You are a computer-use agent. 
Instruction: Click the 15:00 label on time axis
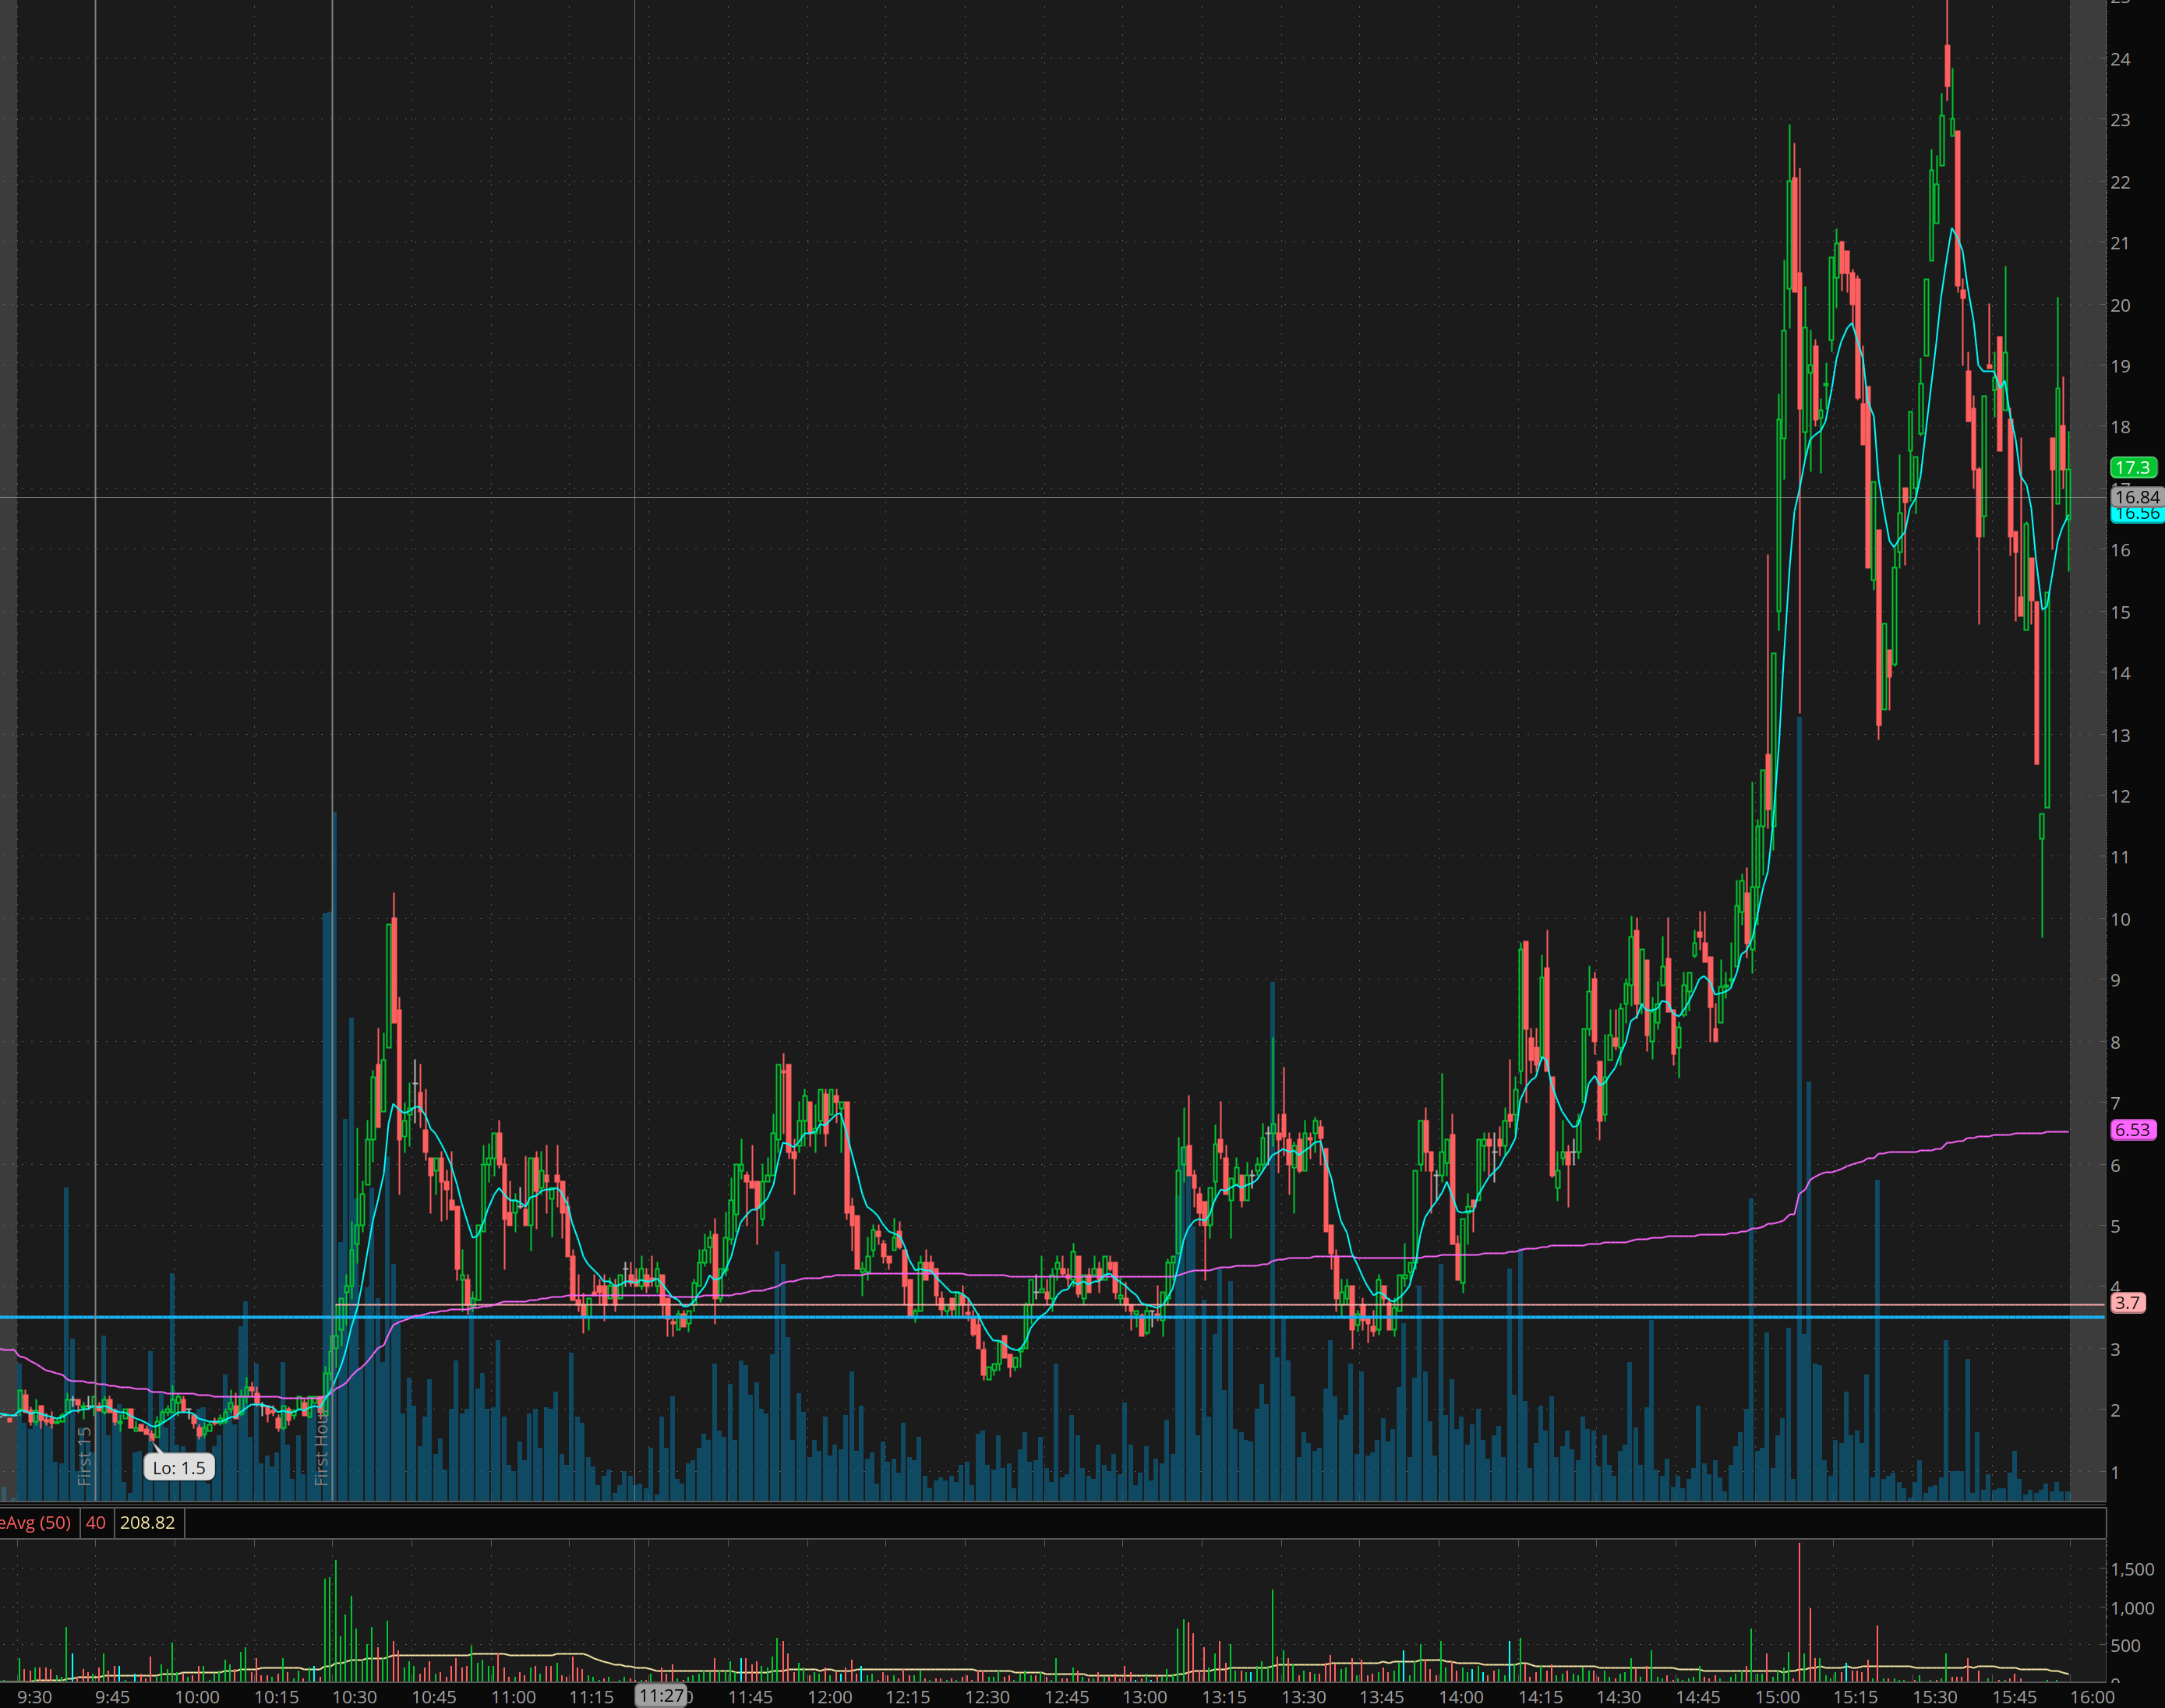(x=1776, y=1696)
